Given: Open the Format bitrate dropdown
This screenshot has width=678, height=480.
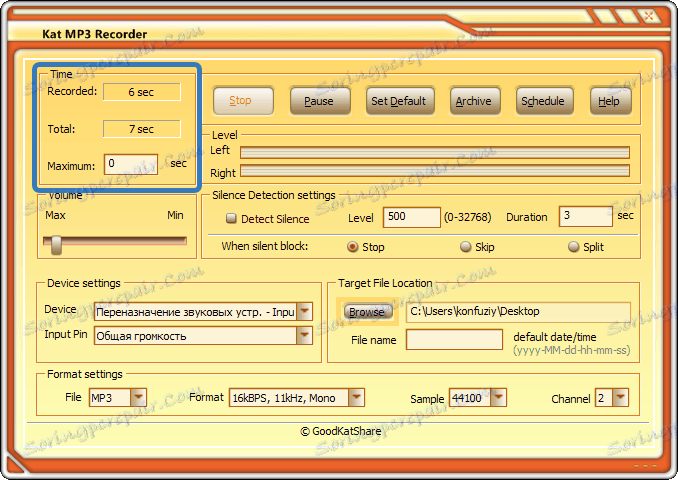Looking at the screenshot, I should point(356,397).
